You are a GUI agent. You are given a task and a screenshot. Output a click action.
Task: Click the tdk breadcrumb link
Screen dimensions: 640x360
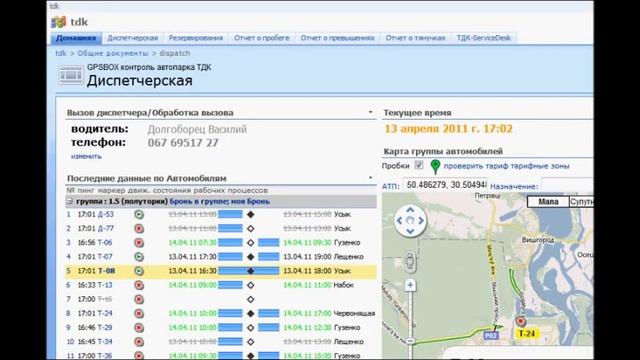pos(61,53)
